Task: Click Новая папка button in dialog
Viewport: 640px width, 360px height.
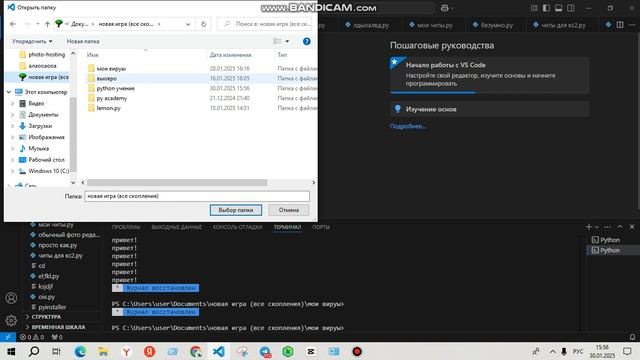Action: coord(83,41)
